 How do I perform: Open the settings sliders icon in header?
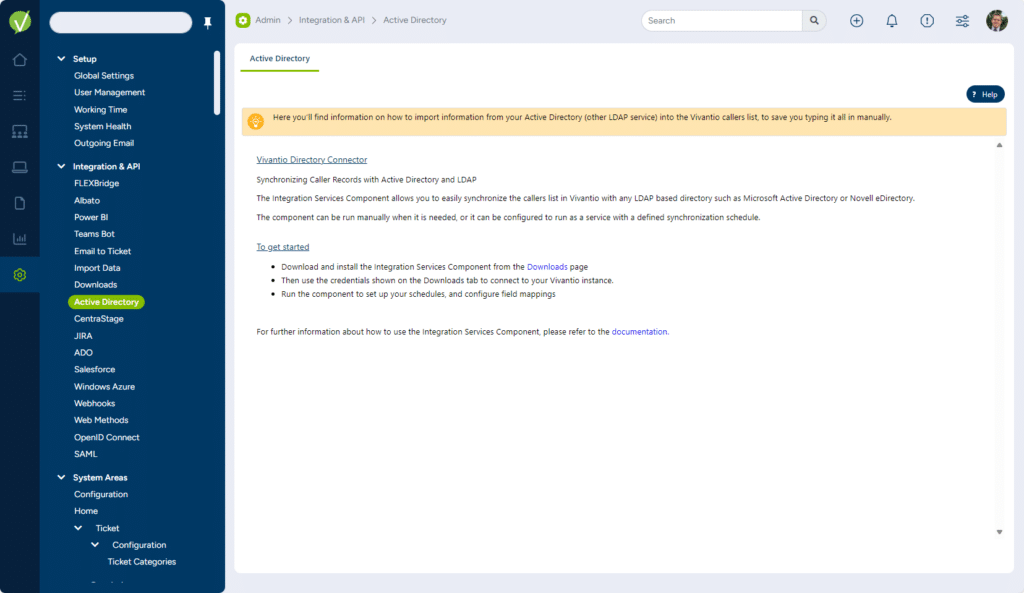(x=962, y=21)
